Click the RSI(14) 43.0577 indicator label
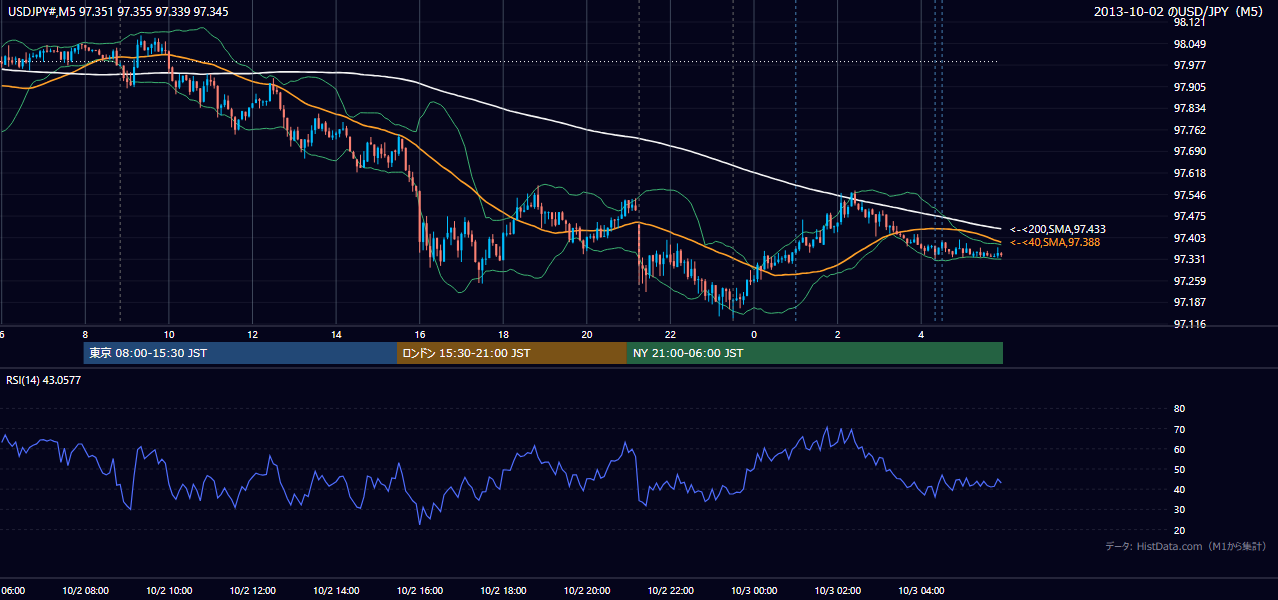1278x600 pixels. [44, 380]
